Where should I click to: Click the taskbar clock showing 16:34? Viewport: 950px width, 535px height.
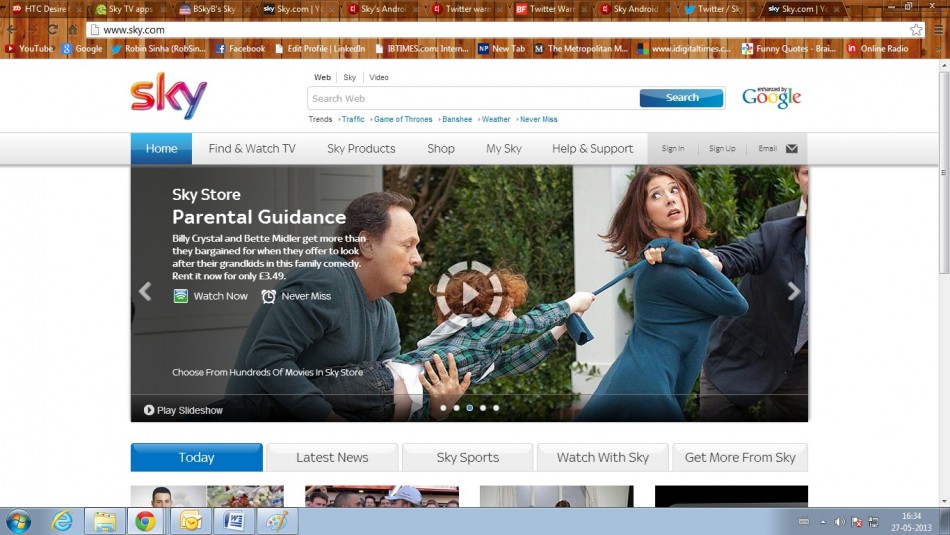click(911, 522)
